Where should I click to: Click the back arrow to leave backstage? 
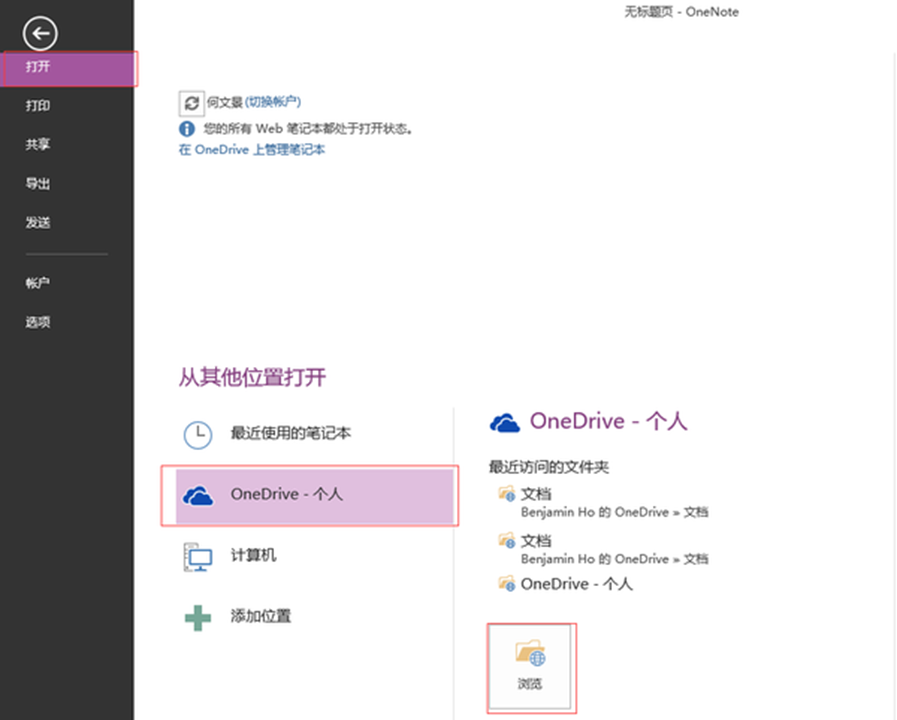(40, 33)
